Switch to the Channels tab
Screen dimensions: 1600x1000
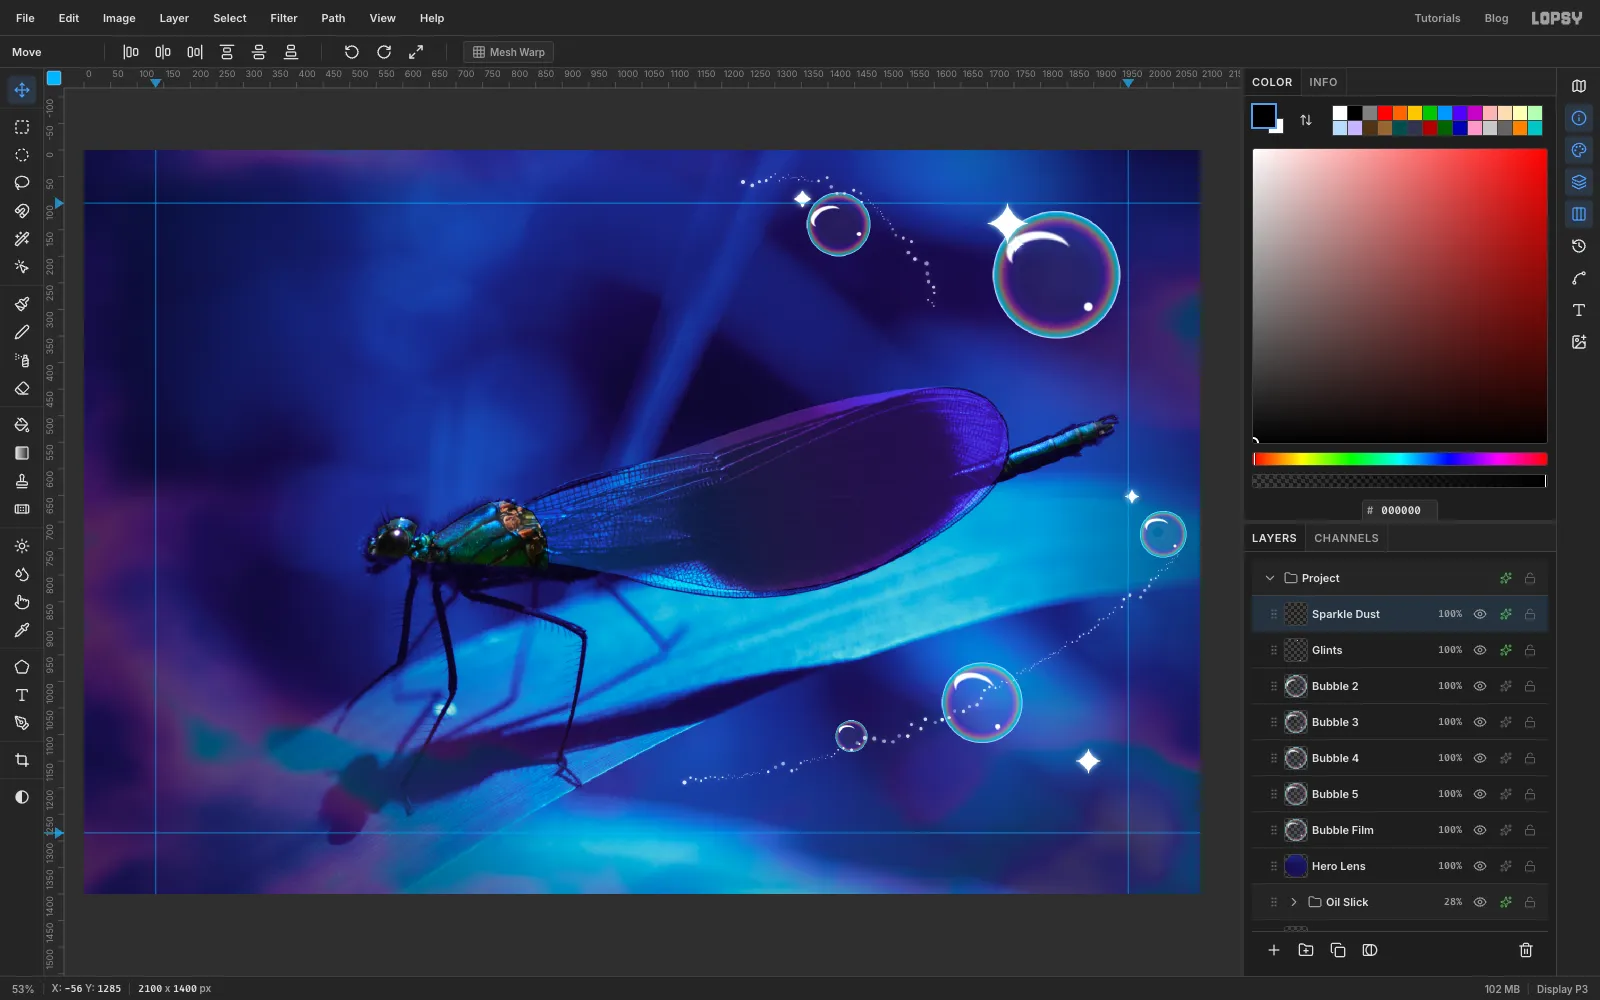pyautogui.click(x=1346, y=538)
